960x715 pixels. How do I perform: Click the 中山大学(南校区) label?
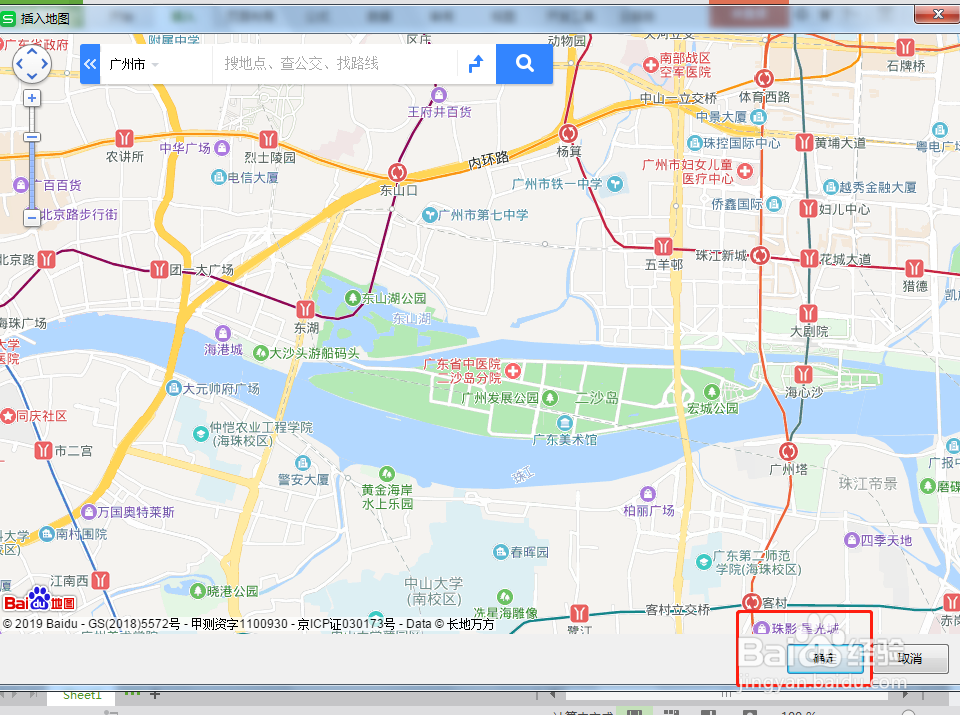[434, 591]
